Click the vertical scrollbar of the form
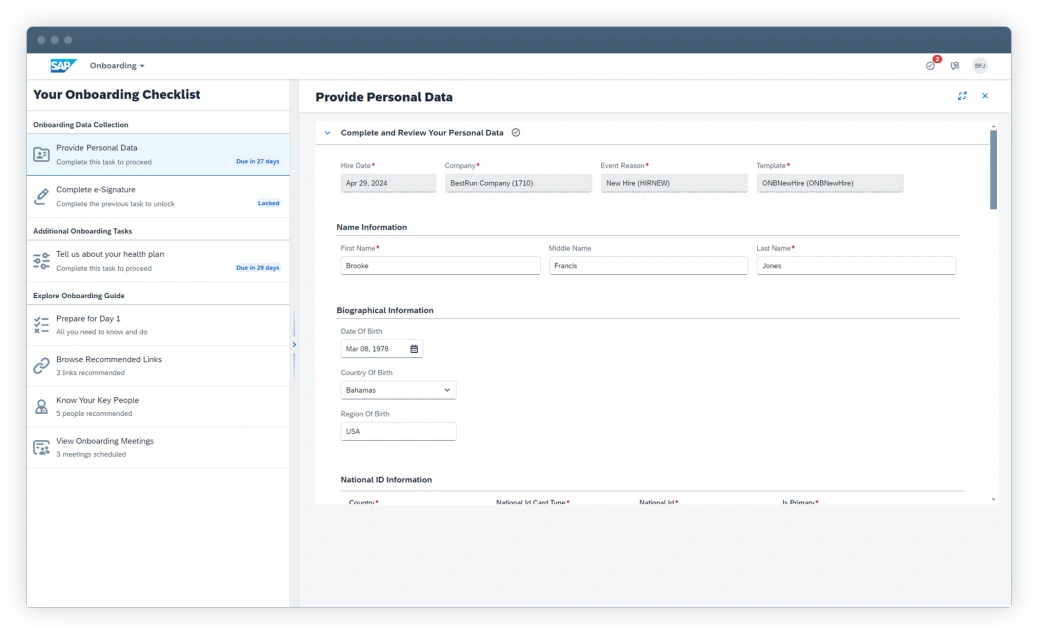1038x634 pixels. (x=993, y=169)
